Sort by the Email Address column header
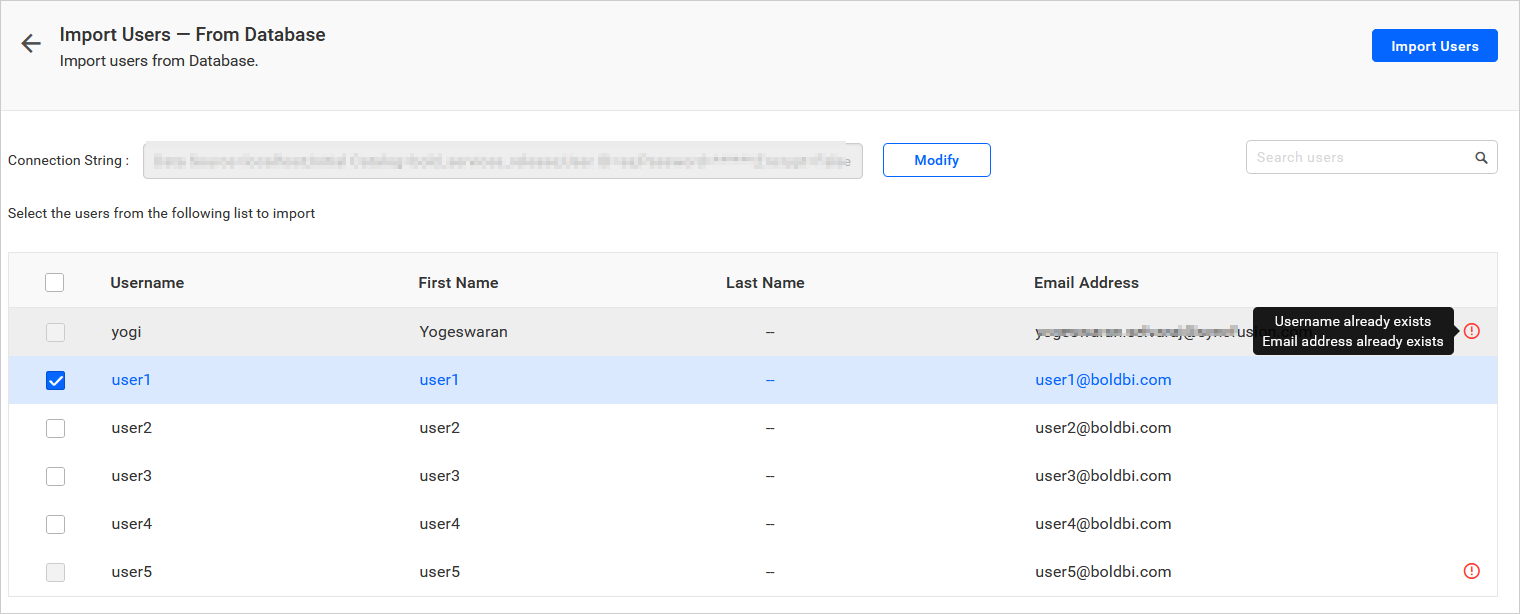 click(x=1086, y=283)
